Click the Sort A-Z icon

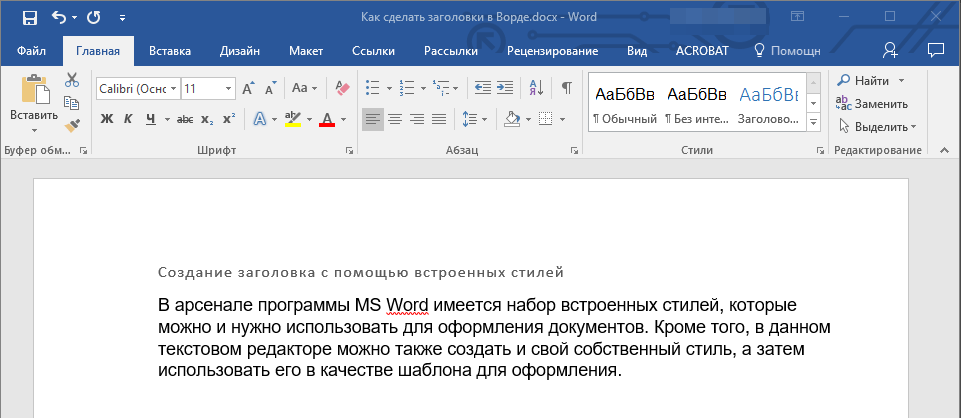click(x=535, y=88)
